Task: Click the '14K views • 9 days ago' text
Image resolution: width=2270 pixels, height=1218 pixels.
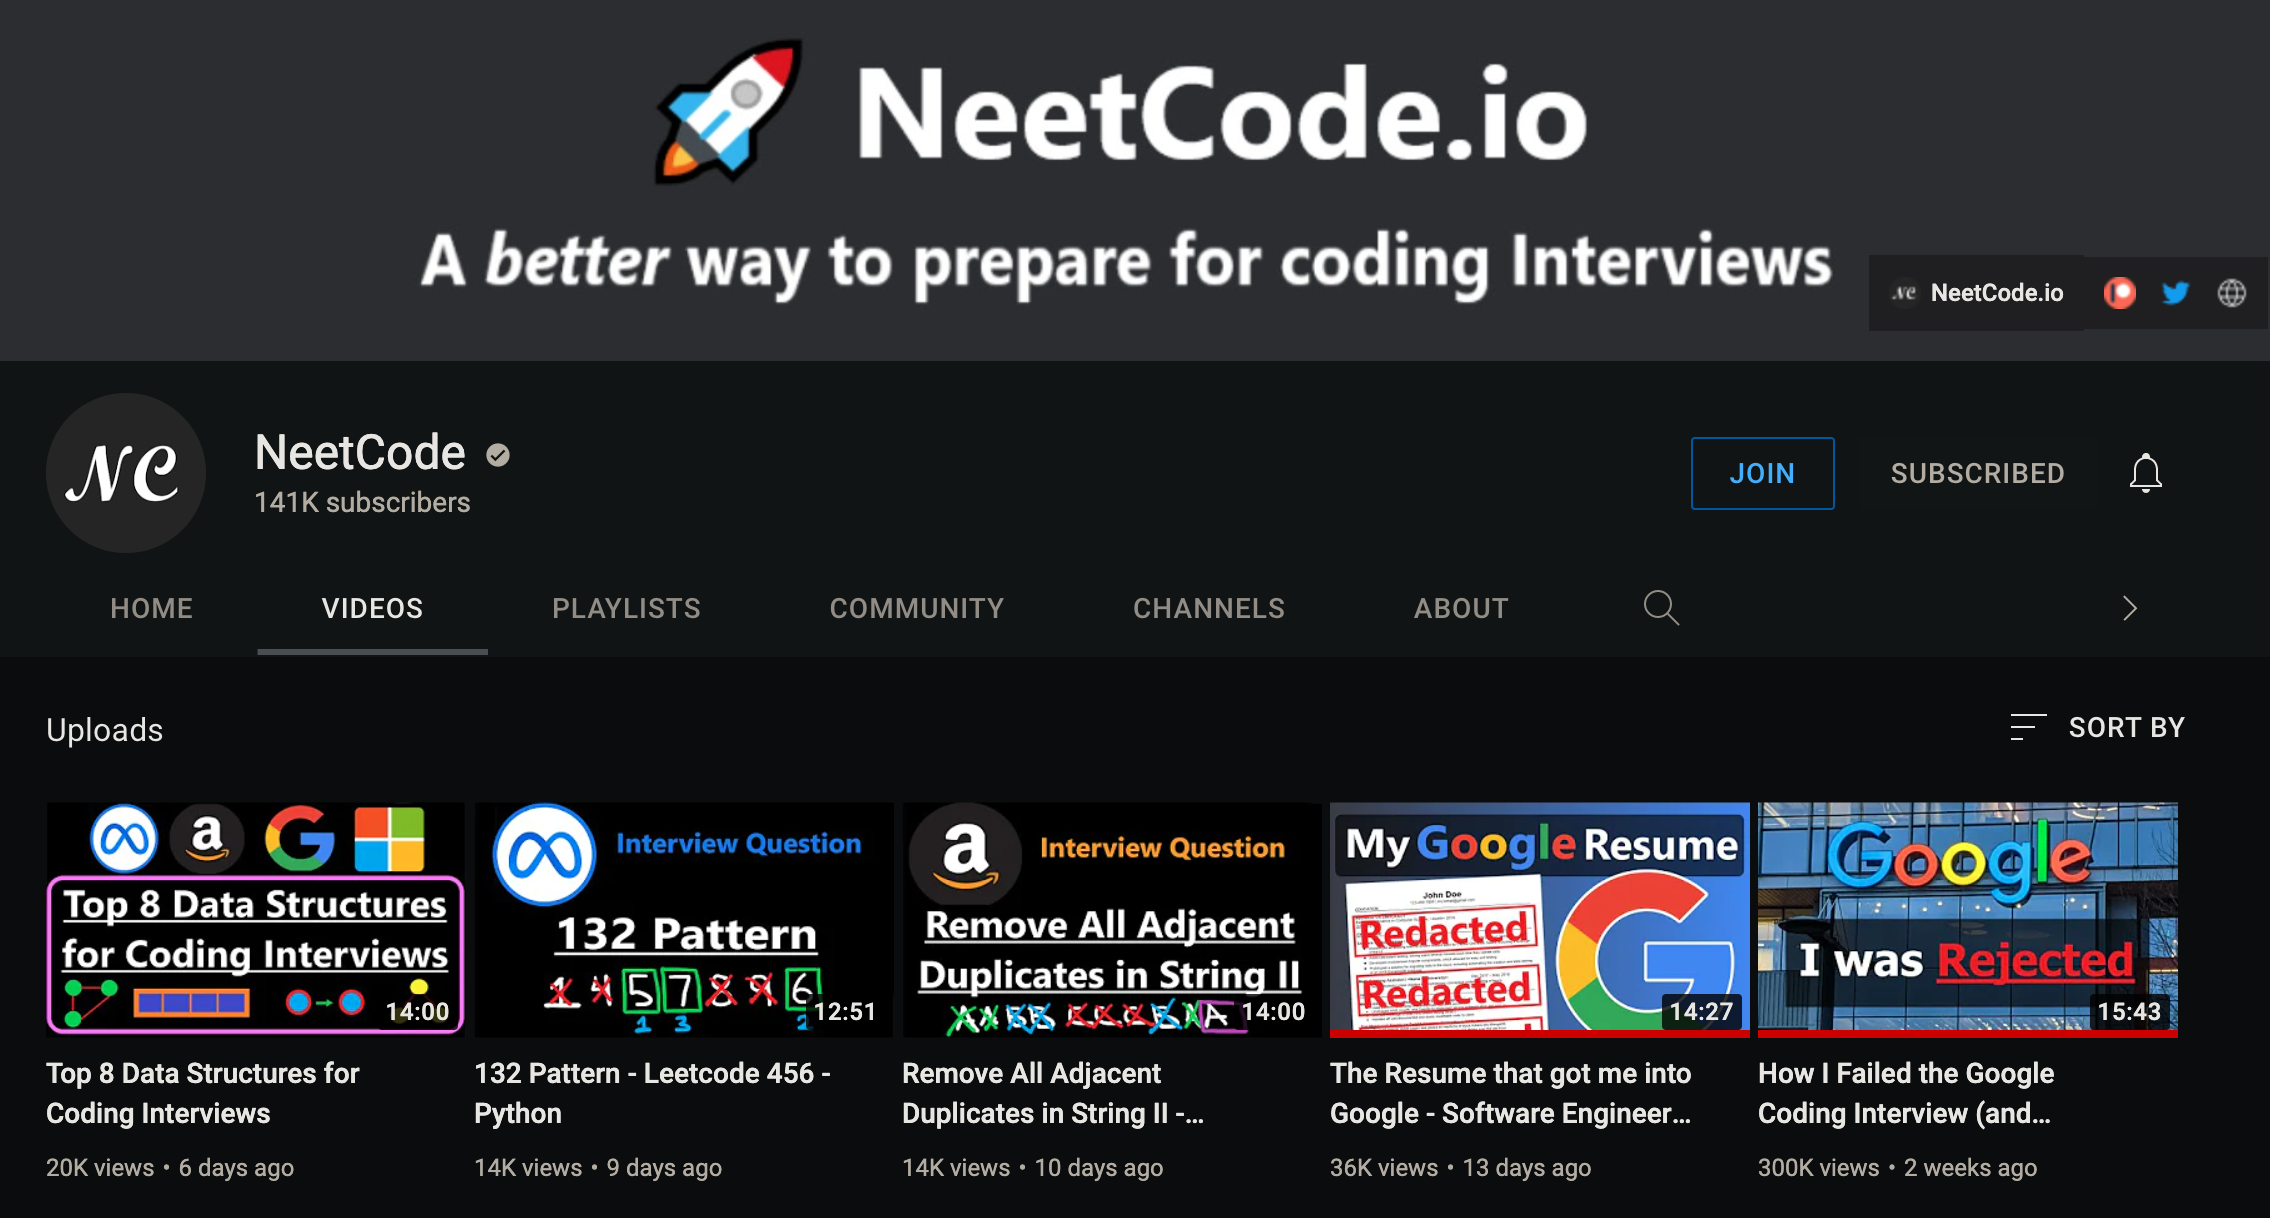Action: pos(598,1167)
